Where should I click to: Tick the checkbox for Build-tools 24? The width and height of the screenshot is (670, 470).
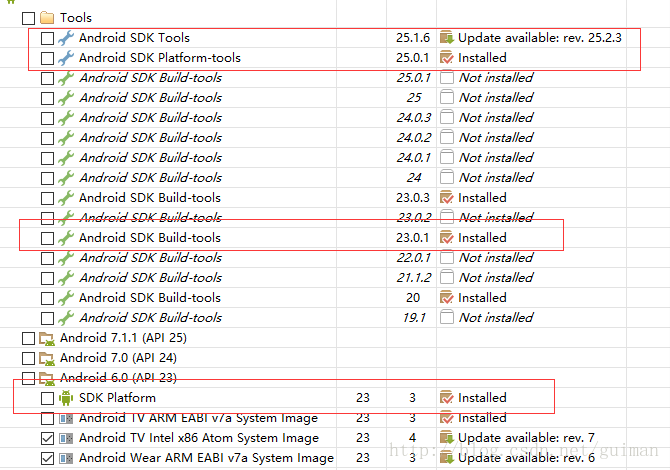pyautogui.click(x=47, y=179)
